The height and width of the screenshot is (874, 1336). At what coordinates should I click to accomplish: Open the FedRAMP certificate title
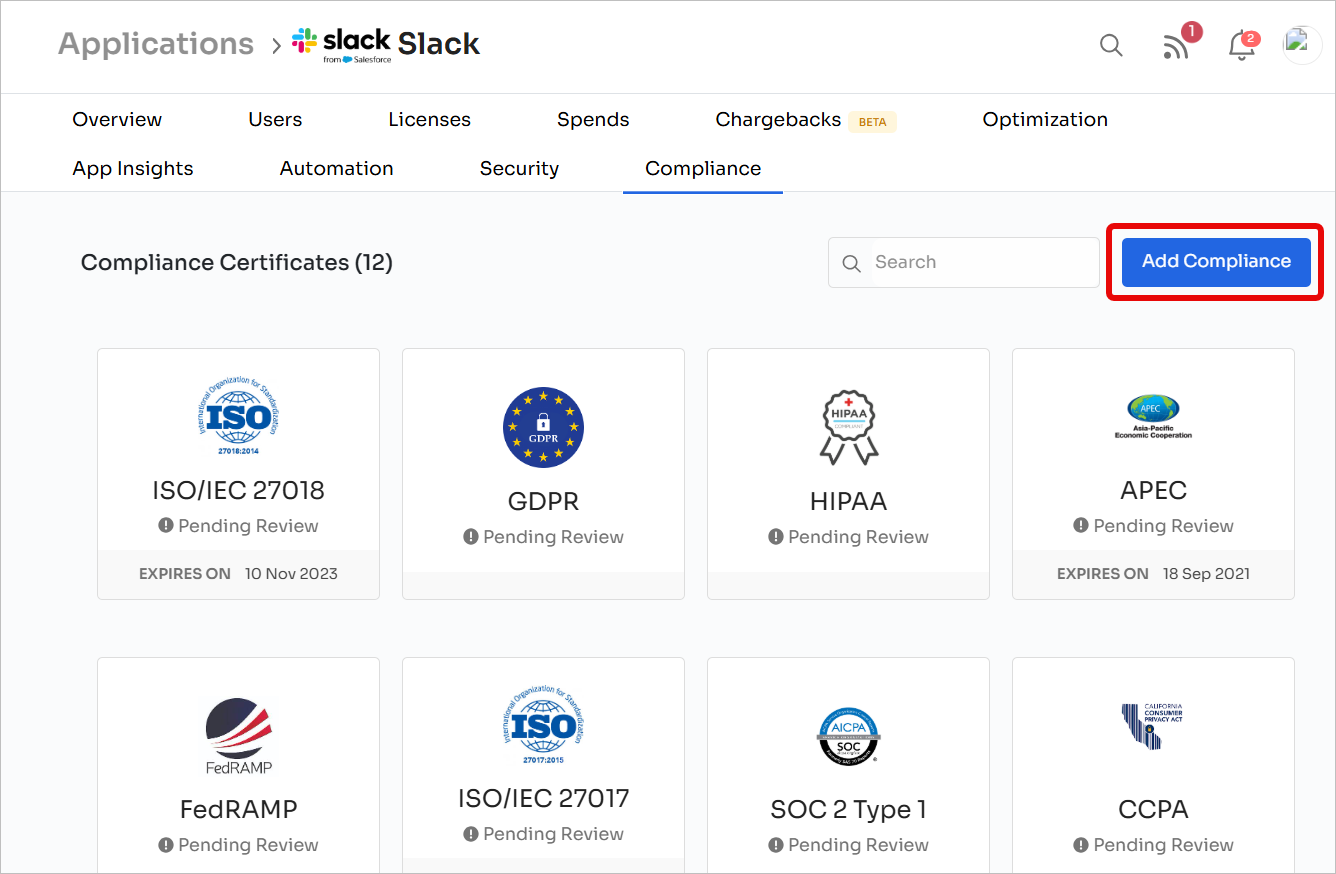(238, 809)
